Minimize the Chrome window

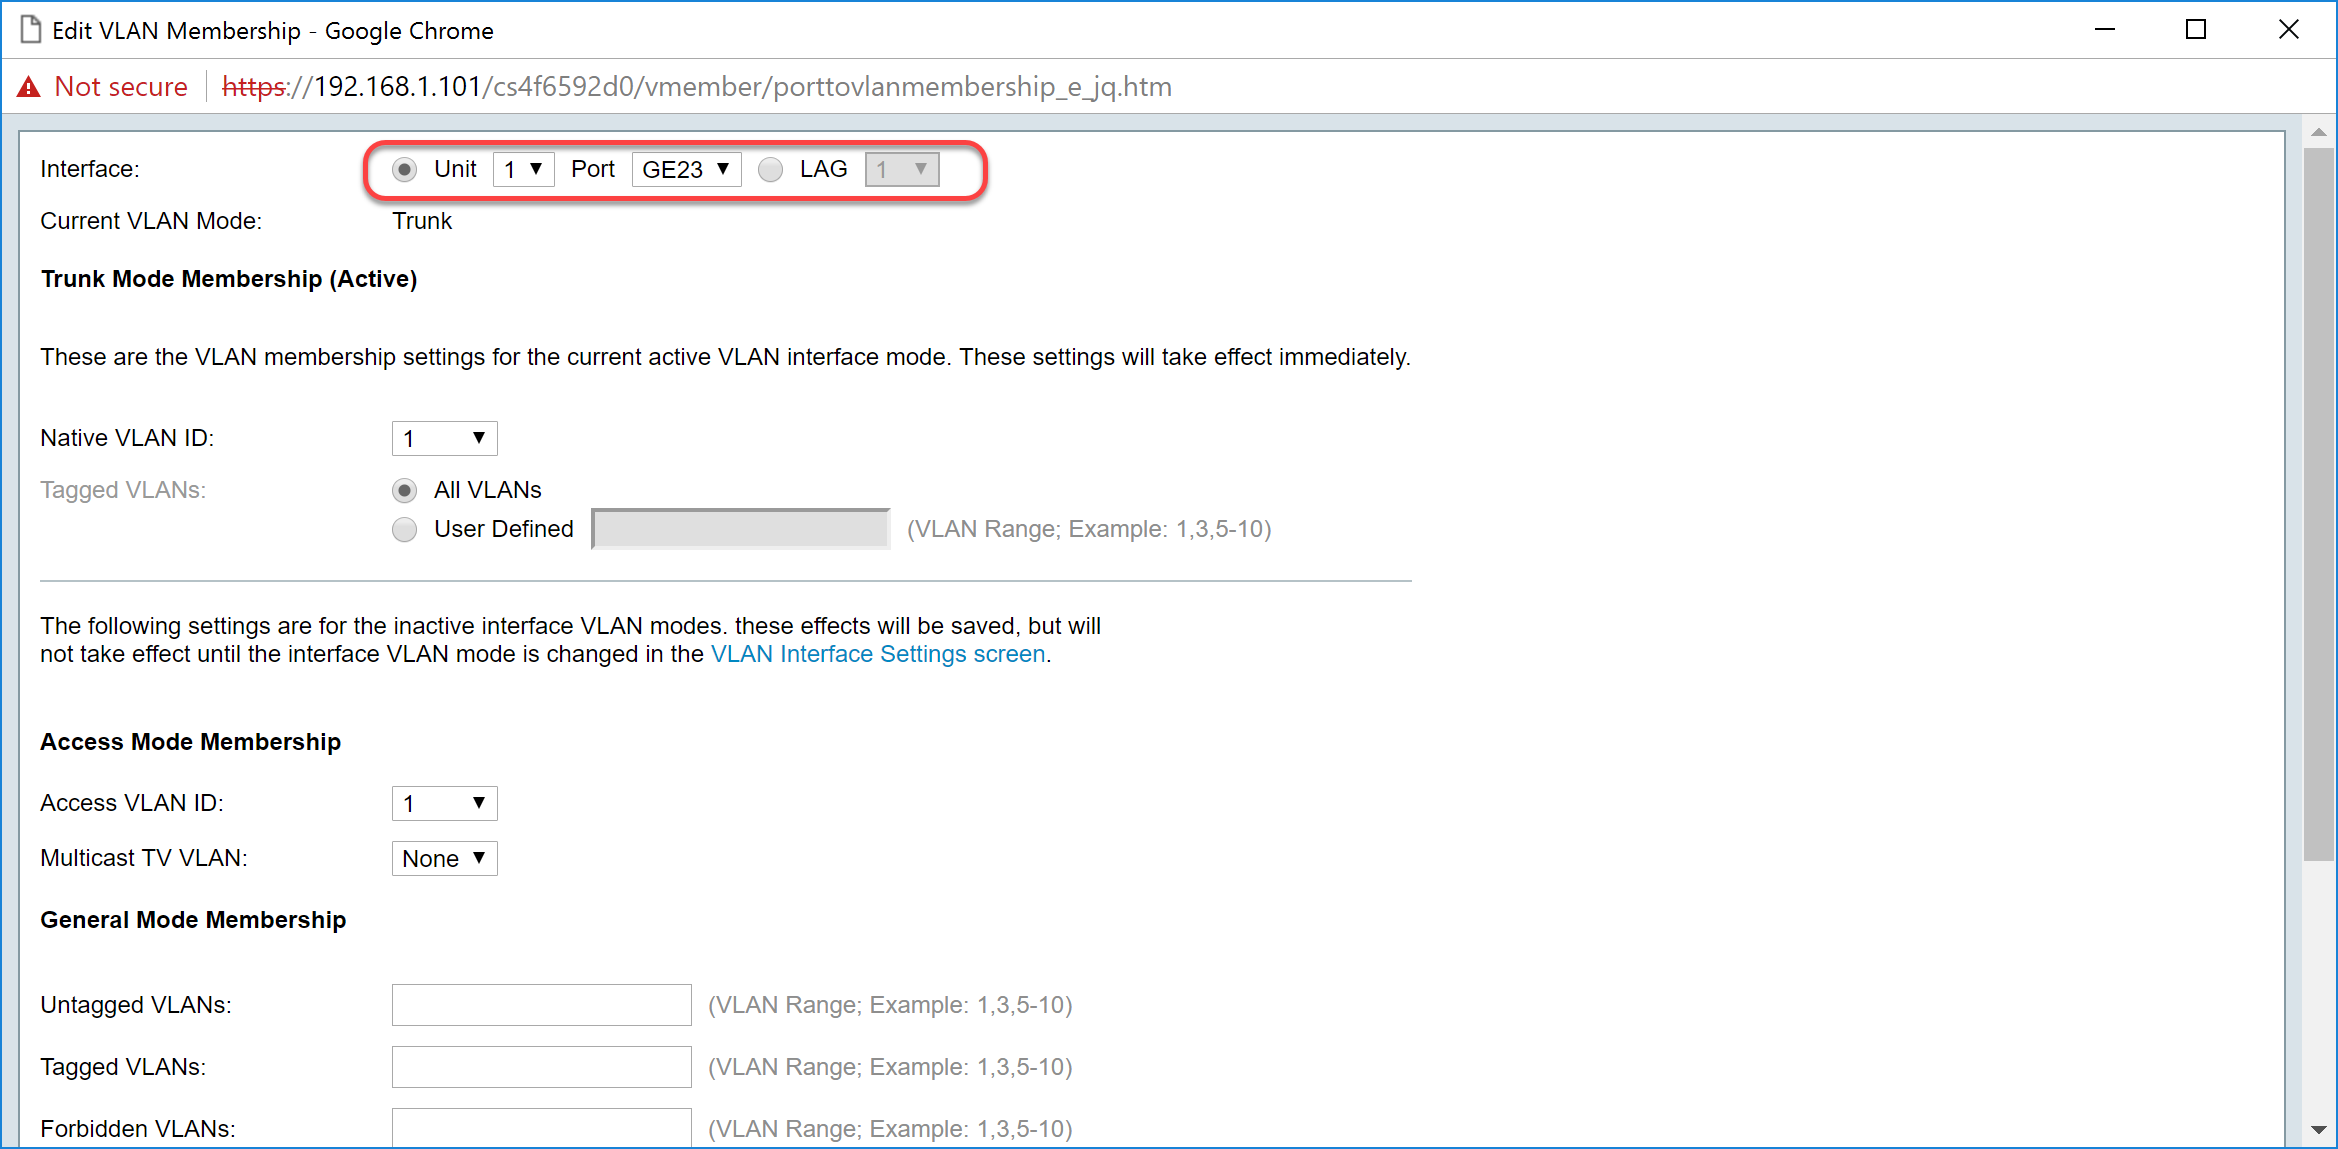(2104, 30)
